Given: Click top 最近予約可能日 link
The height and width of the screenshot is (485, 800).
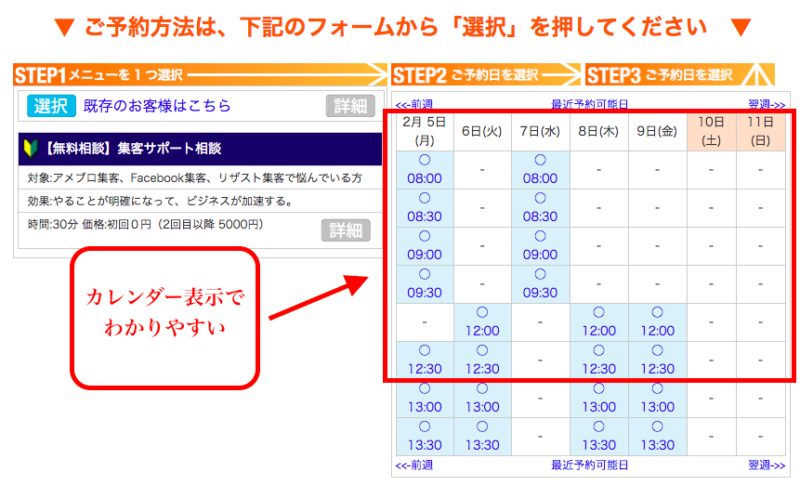Looking at the screenshot, I should click(589, 104).
